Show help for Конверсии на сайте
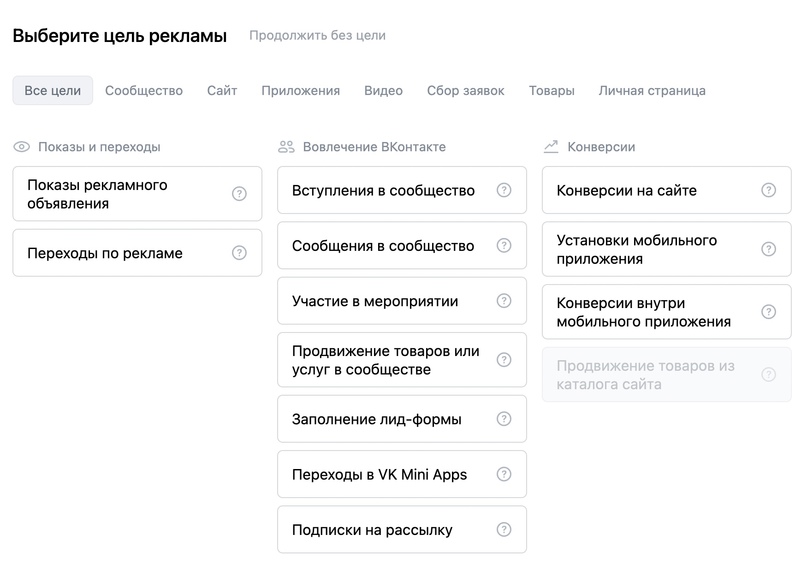 click(768, 190)
